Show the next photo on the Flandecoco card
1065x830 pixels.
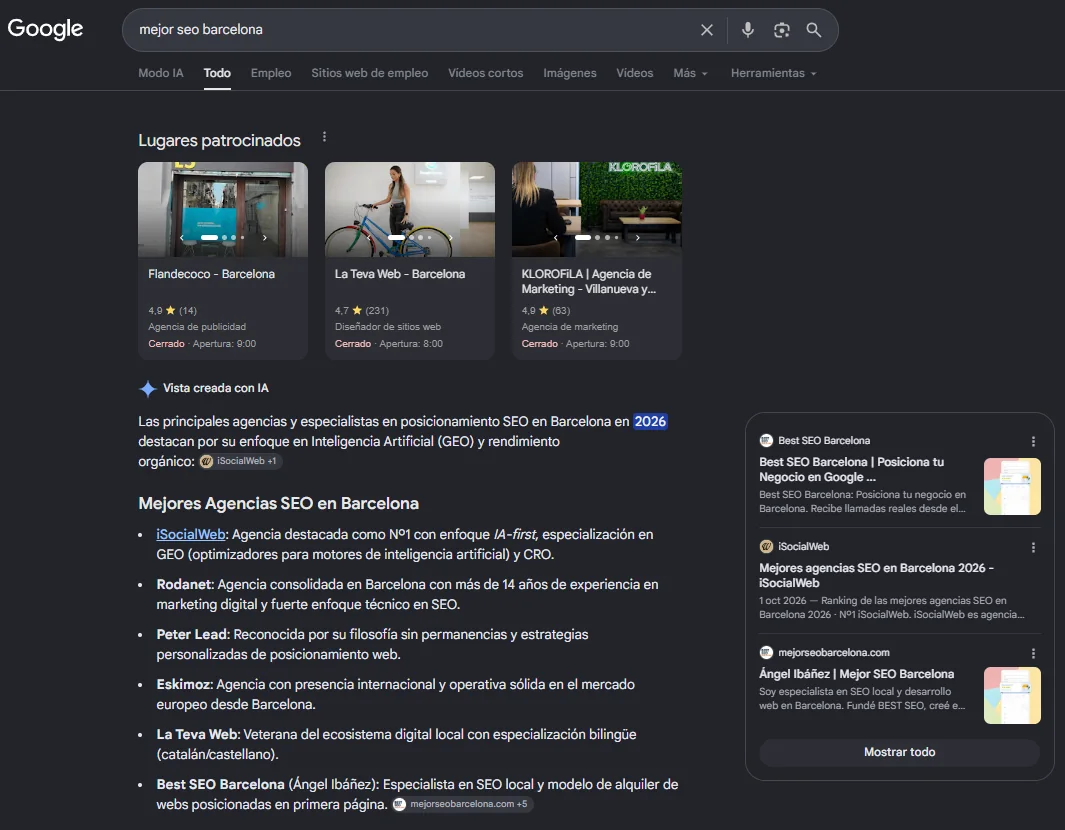tap(264, 238)
